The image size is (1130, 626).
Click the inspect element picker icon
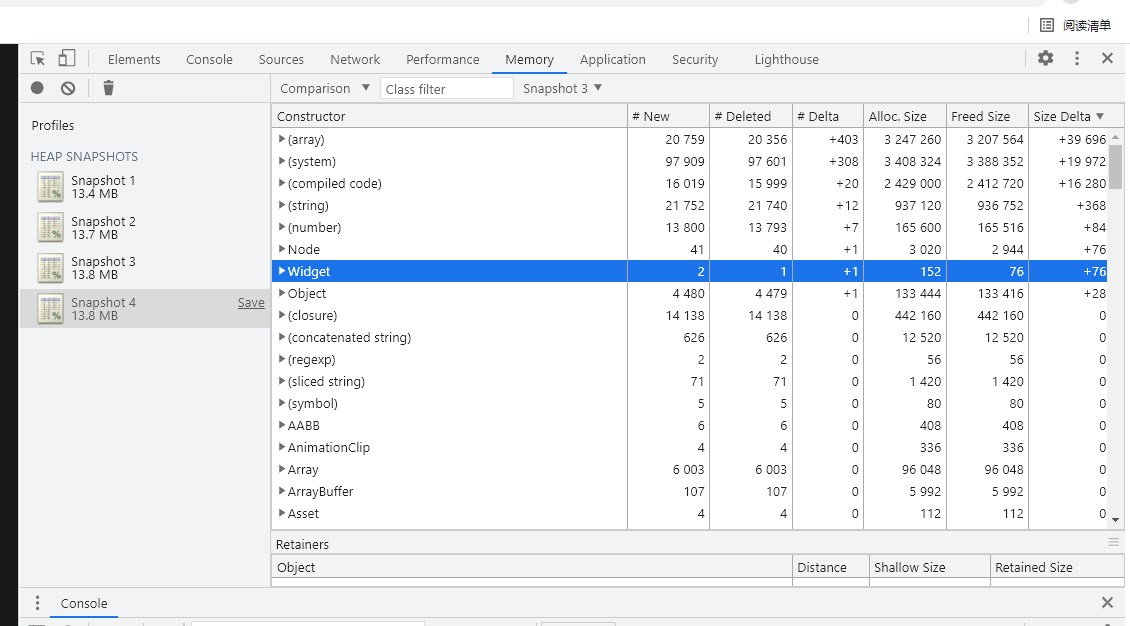point(38,59)
